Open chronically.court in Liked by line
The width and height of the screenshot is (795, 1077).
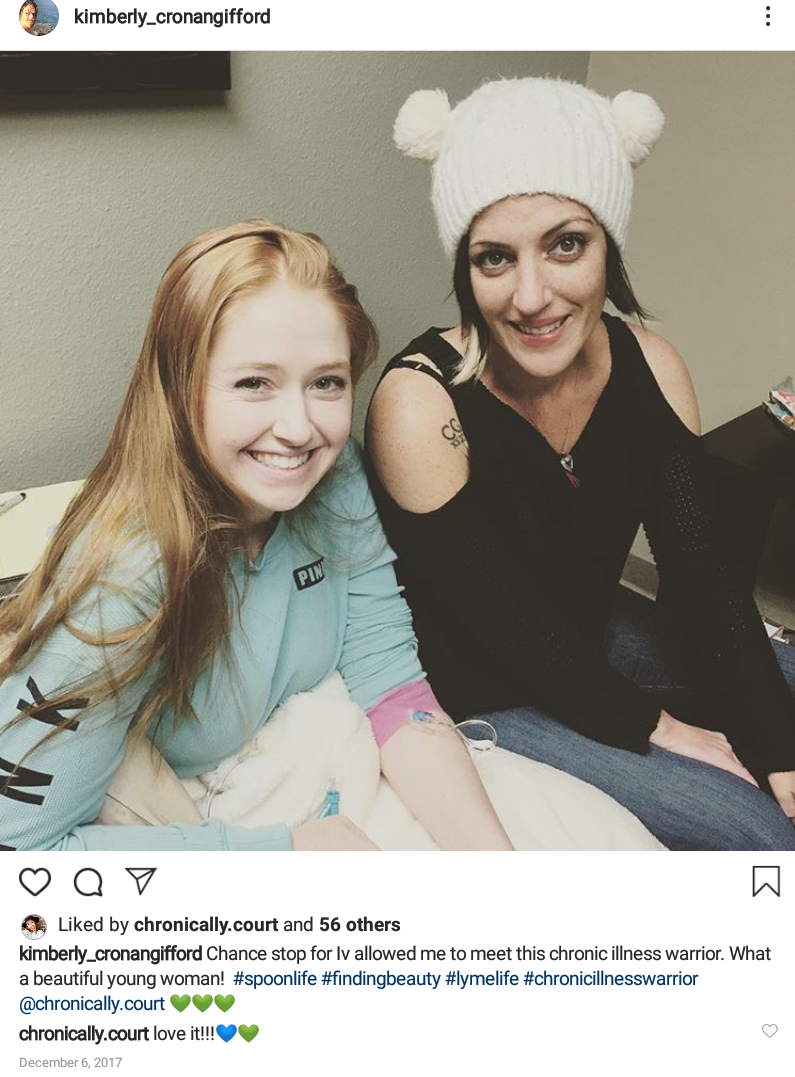[x=206, y=925]
